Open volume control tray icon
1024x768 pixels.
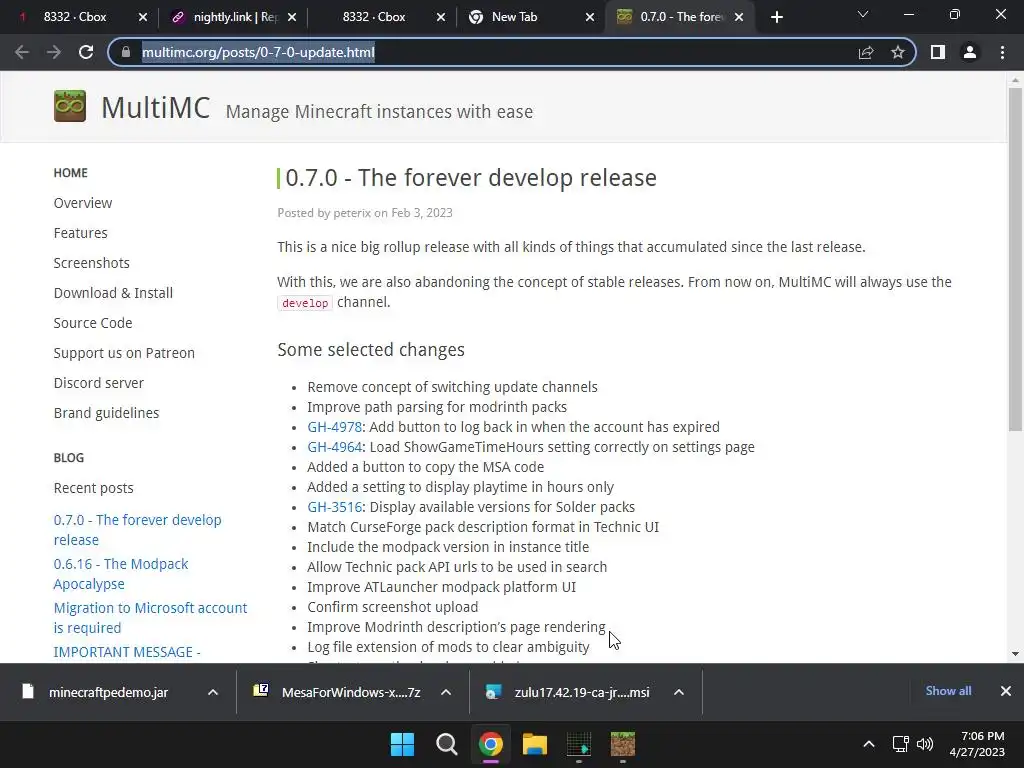click(x=925, y=744)
